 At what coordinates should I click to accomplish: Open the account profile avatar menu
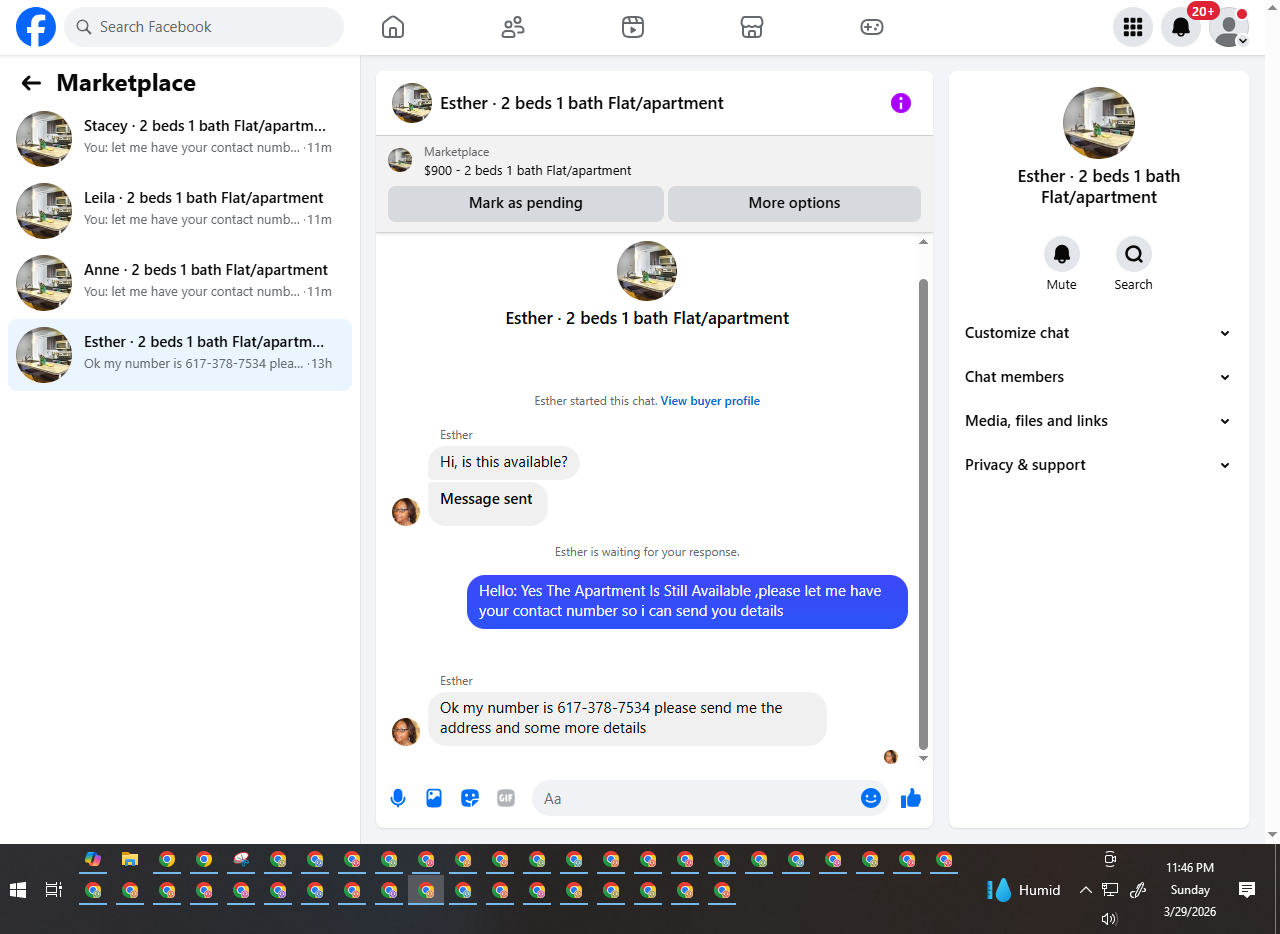point(1229,27)
